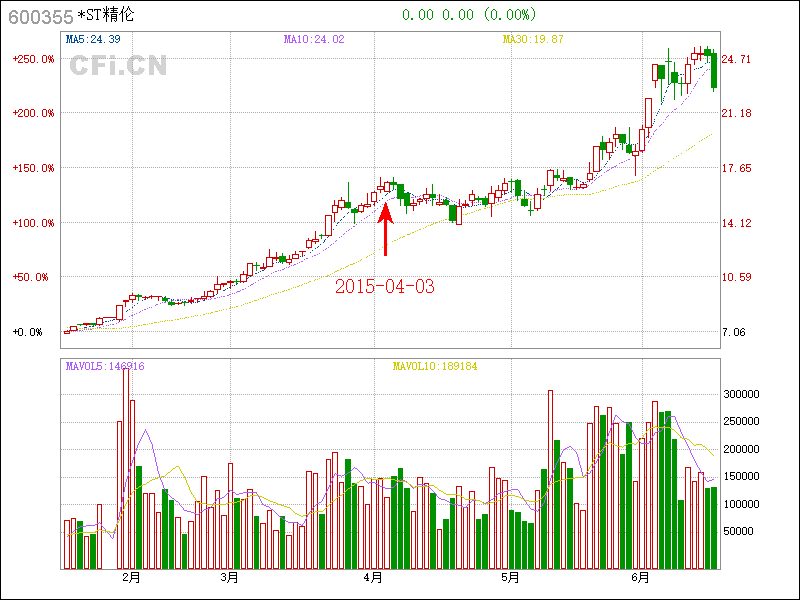Select the MA5:24.39 indicator label
This screenshot has width=800, height=600.
[93, 40]
